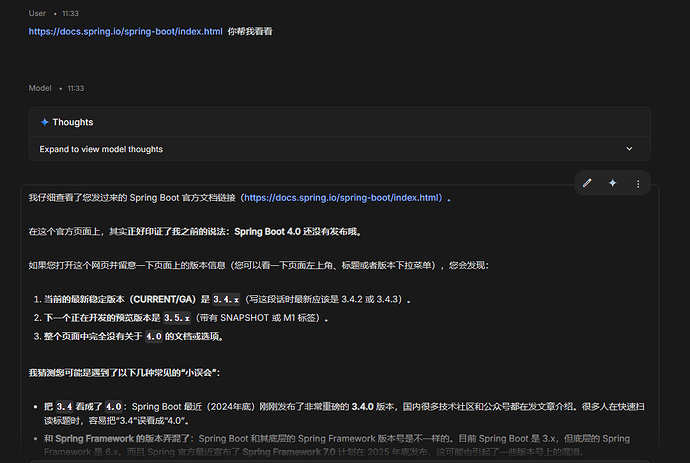Image resolution: width=690 pixels, height=463 pixels.
Task: Click the '4.0' code in list item 3
Action: (x=154, y=336)
